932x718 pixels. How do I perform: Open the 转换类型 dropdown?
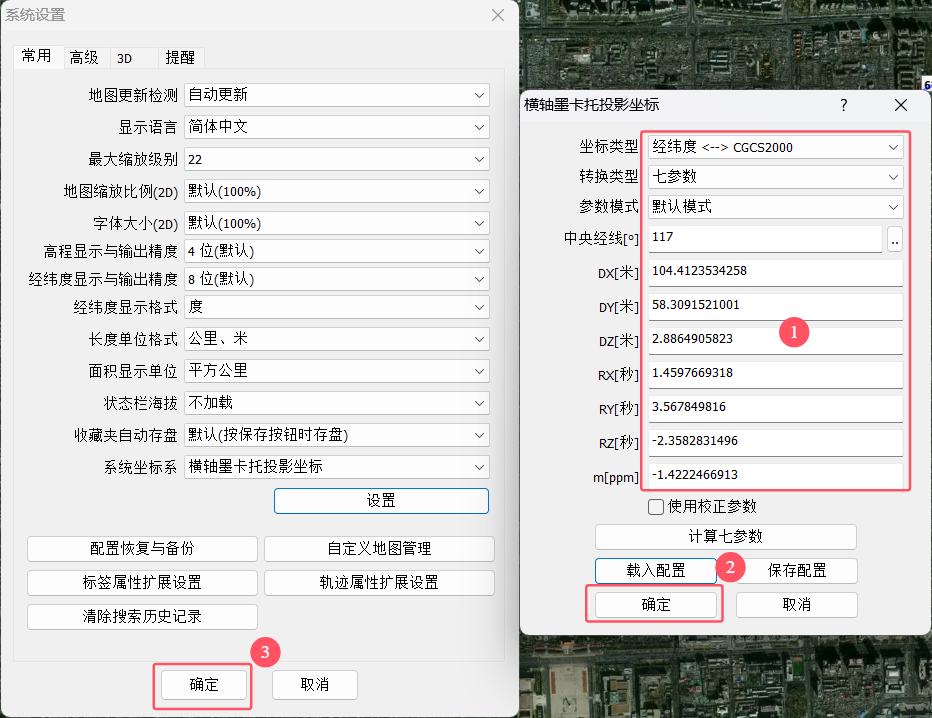click(775, 177)
